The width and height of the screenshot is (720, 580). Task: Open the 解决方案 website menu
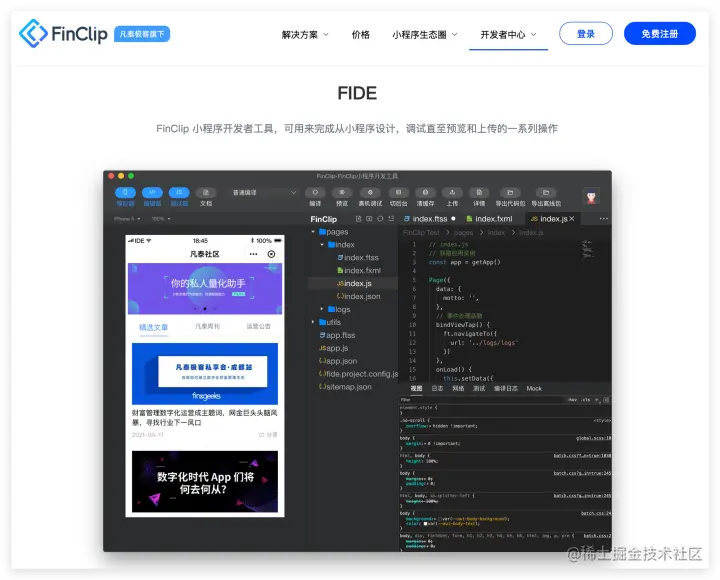305,35
